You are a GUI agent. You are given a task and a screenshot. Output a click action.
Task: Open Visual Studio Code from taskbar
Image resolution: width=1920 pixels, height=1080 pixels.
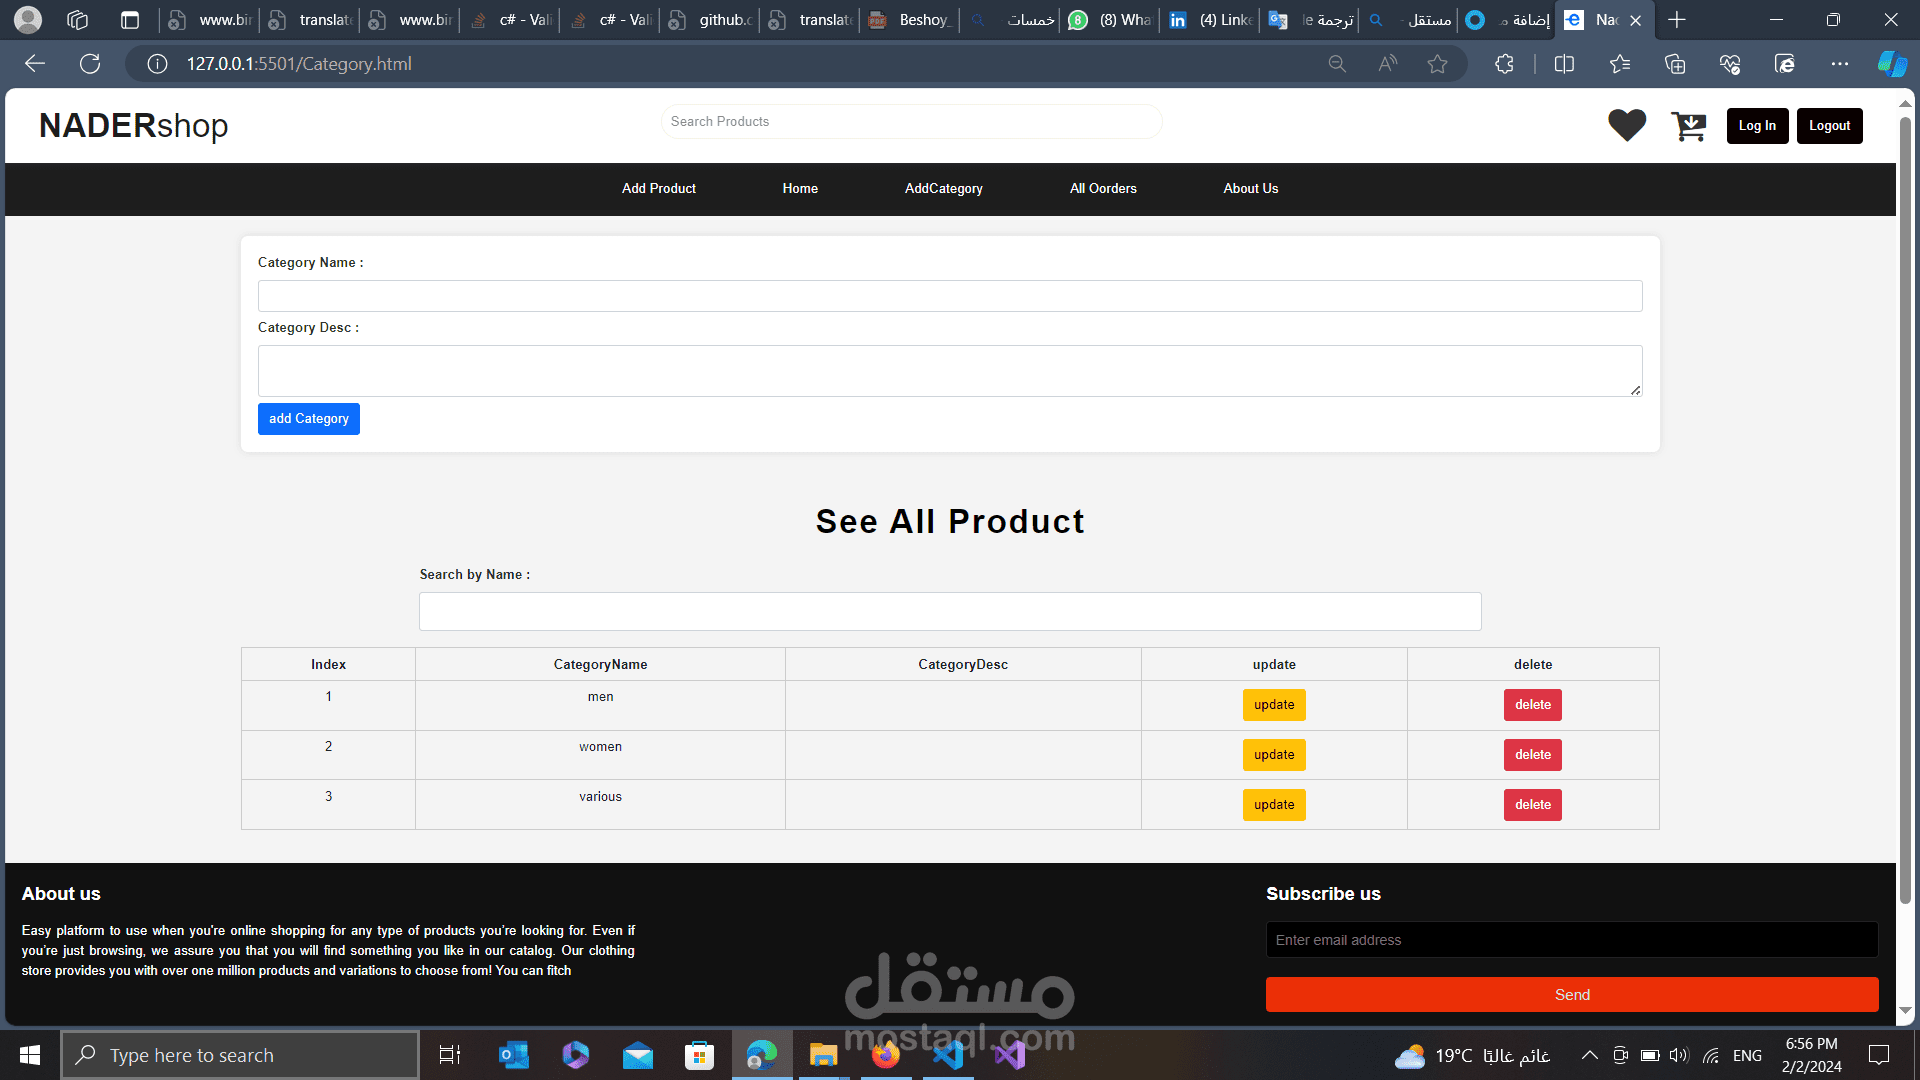pos(948,1055)
